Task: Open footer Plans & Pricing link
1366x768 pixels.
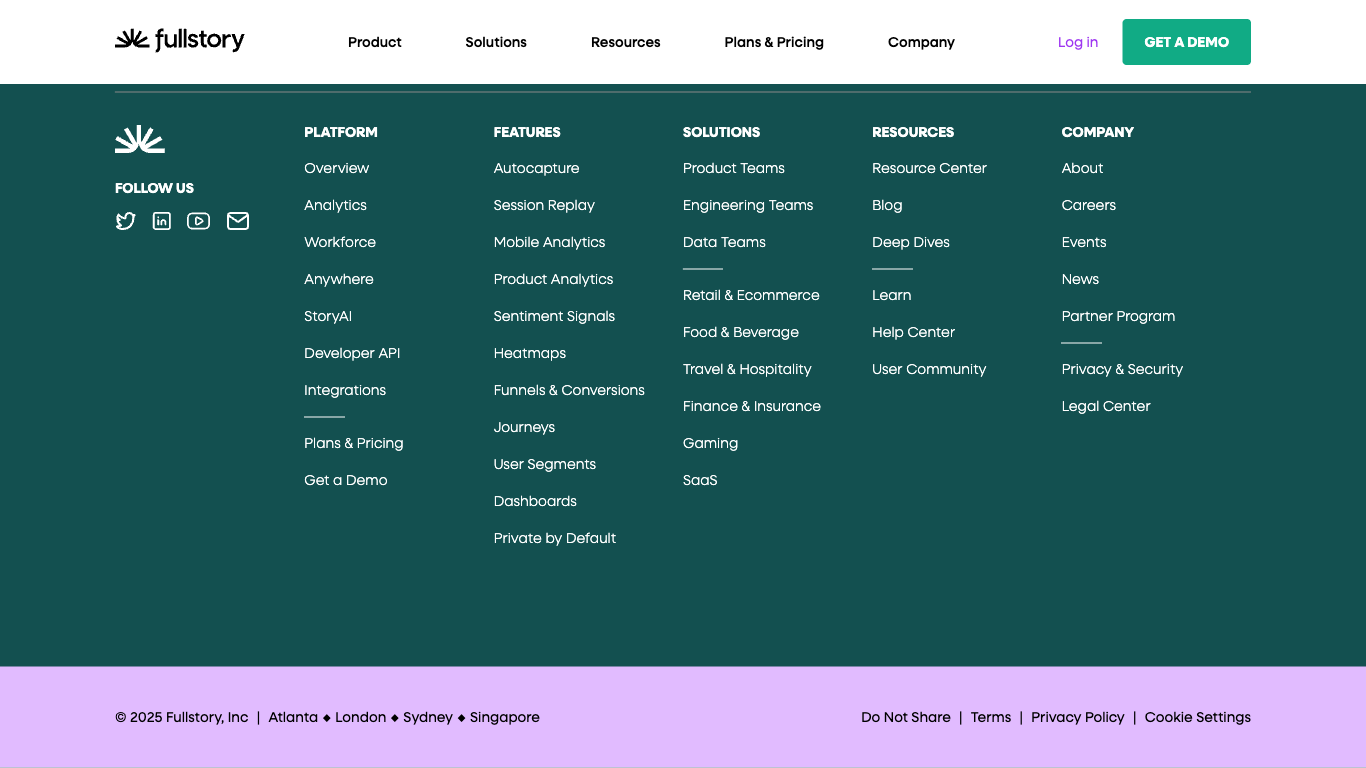Action: tap(354, 443)
